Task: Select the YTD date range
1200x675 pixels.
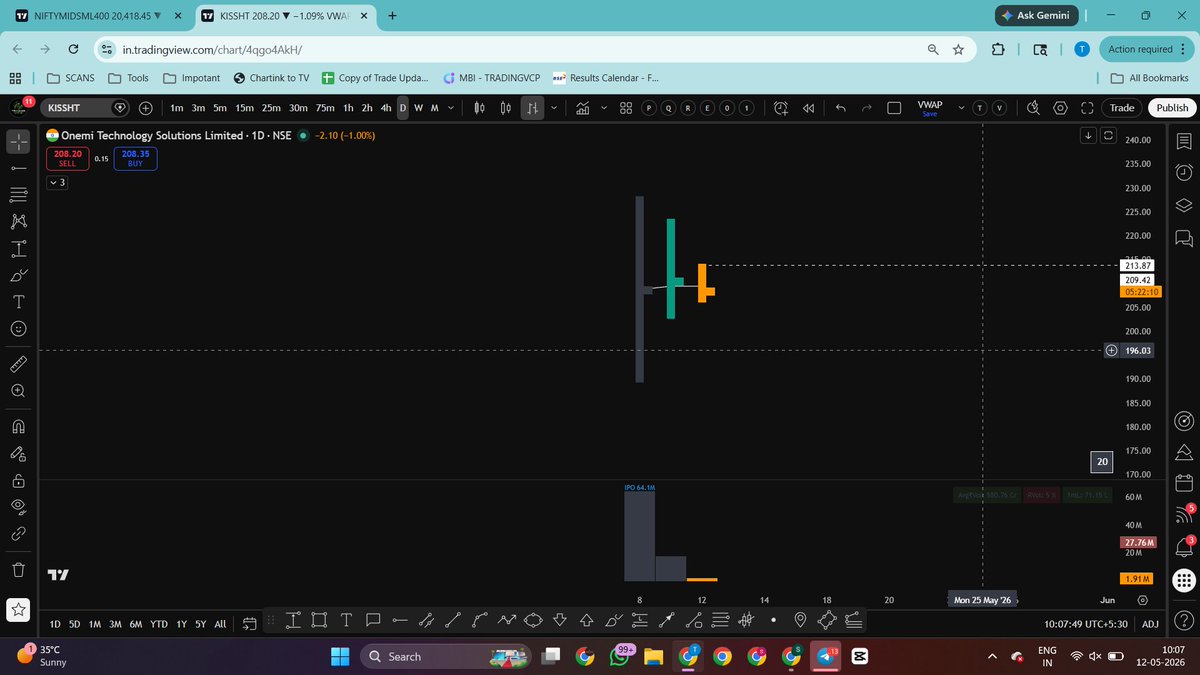Action: (159, 624)
